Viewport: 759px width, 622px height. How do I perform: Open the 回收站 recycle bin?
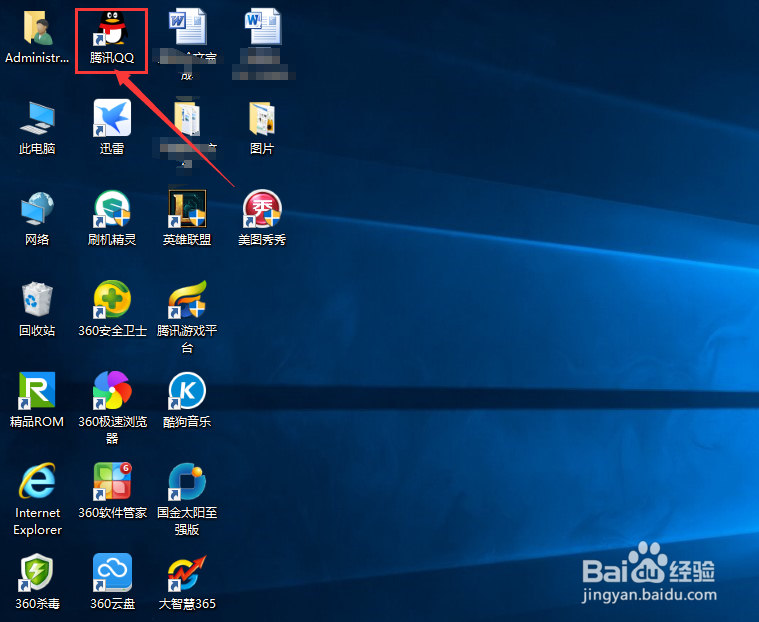37,299
